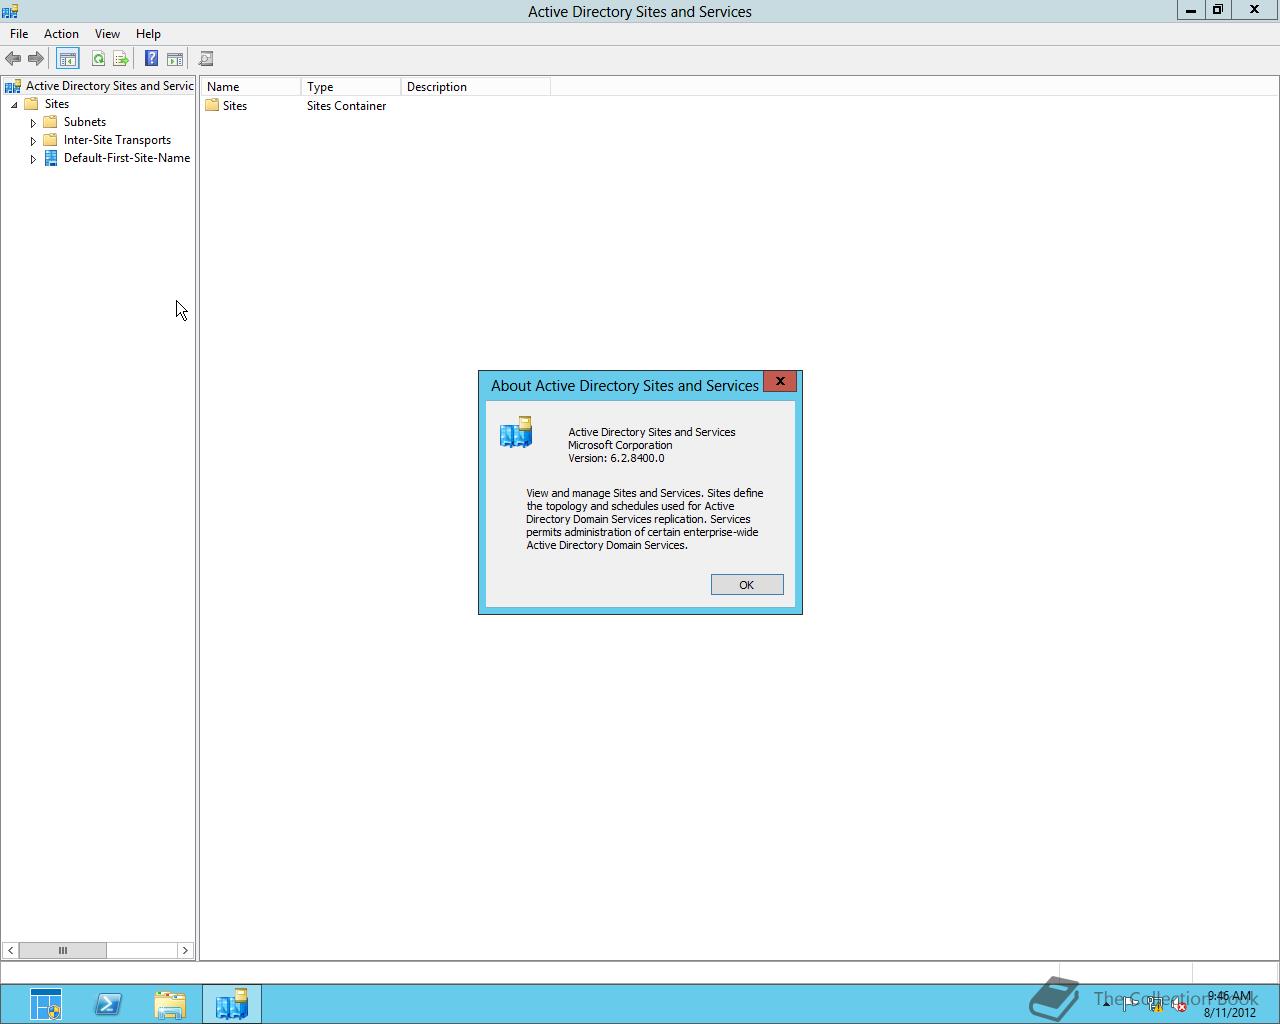The height and width of the screenshot is (1024, 1280).
Task: Click the network warning tray icon
Action: 1154,1005
